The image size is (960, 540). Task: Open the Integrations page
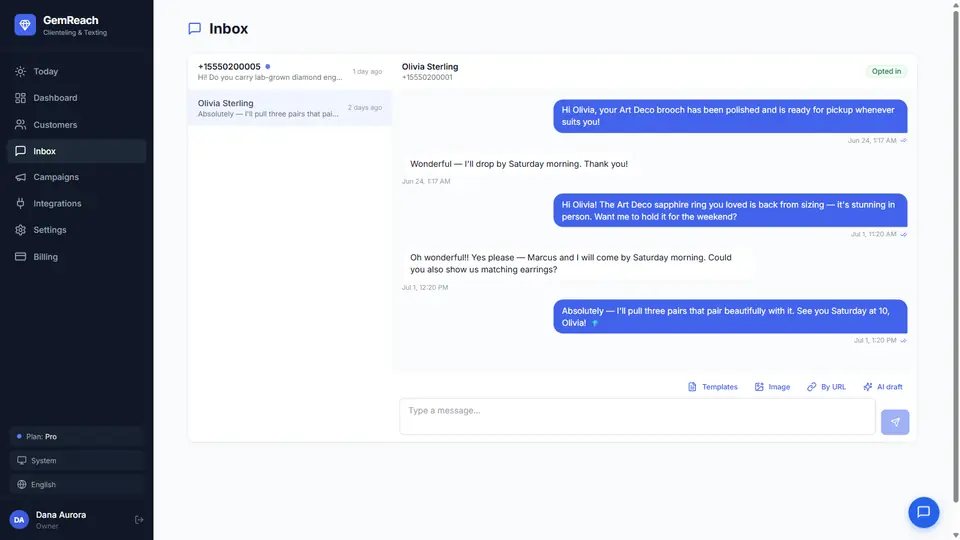tap(77, 203)
